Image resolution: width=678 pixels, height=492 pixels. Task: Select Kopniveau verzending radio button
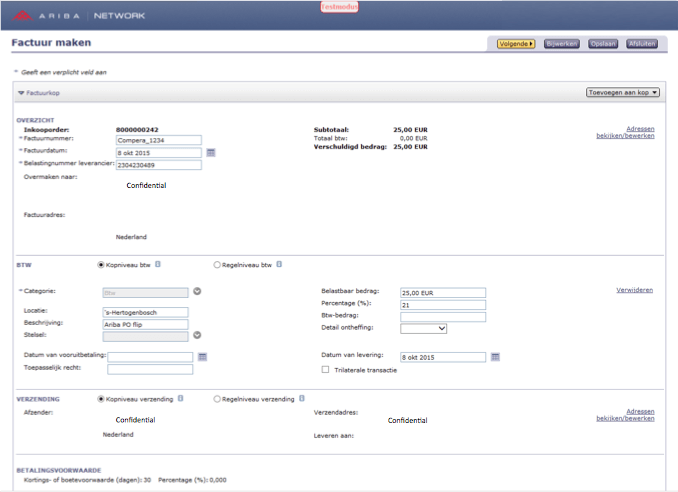[x=101, y=399]
